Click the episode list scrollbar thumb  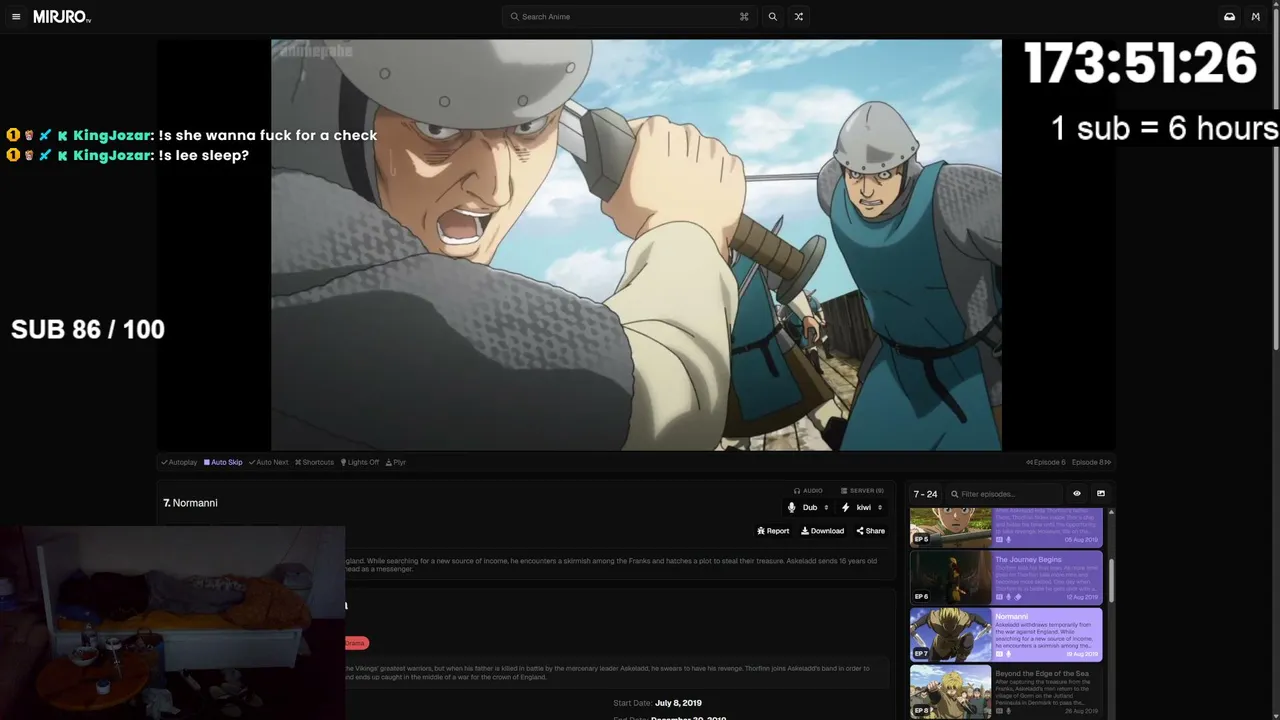pyautogui.click(x=1111, y=580)
